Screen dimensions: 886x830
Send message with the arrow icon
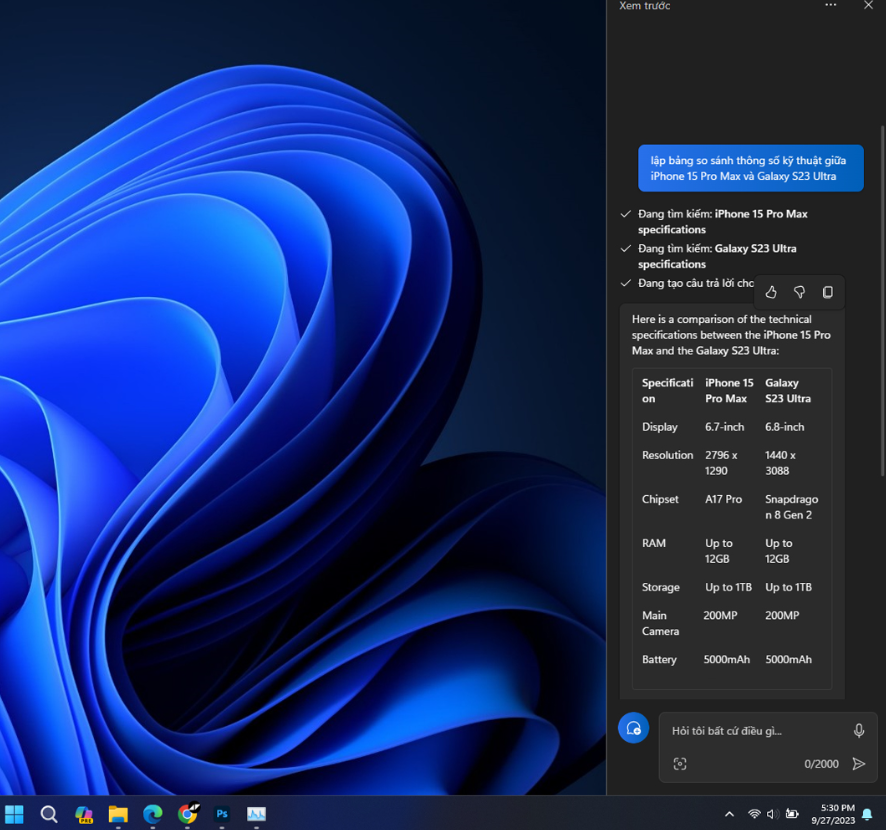coord(858,764)
